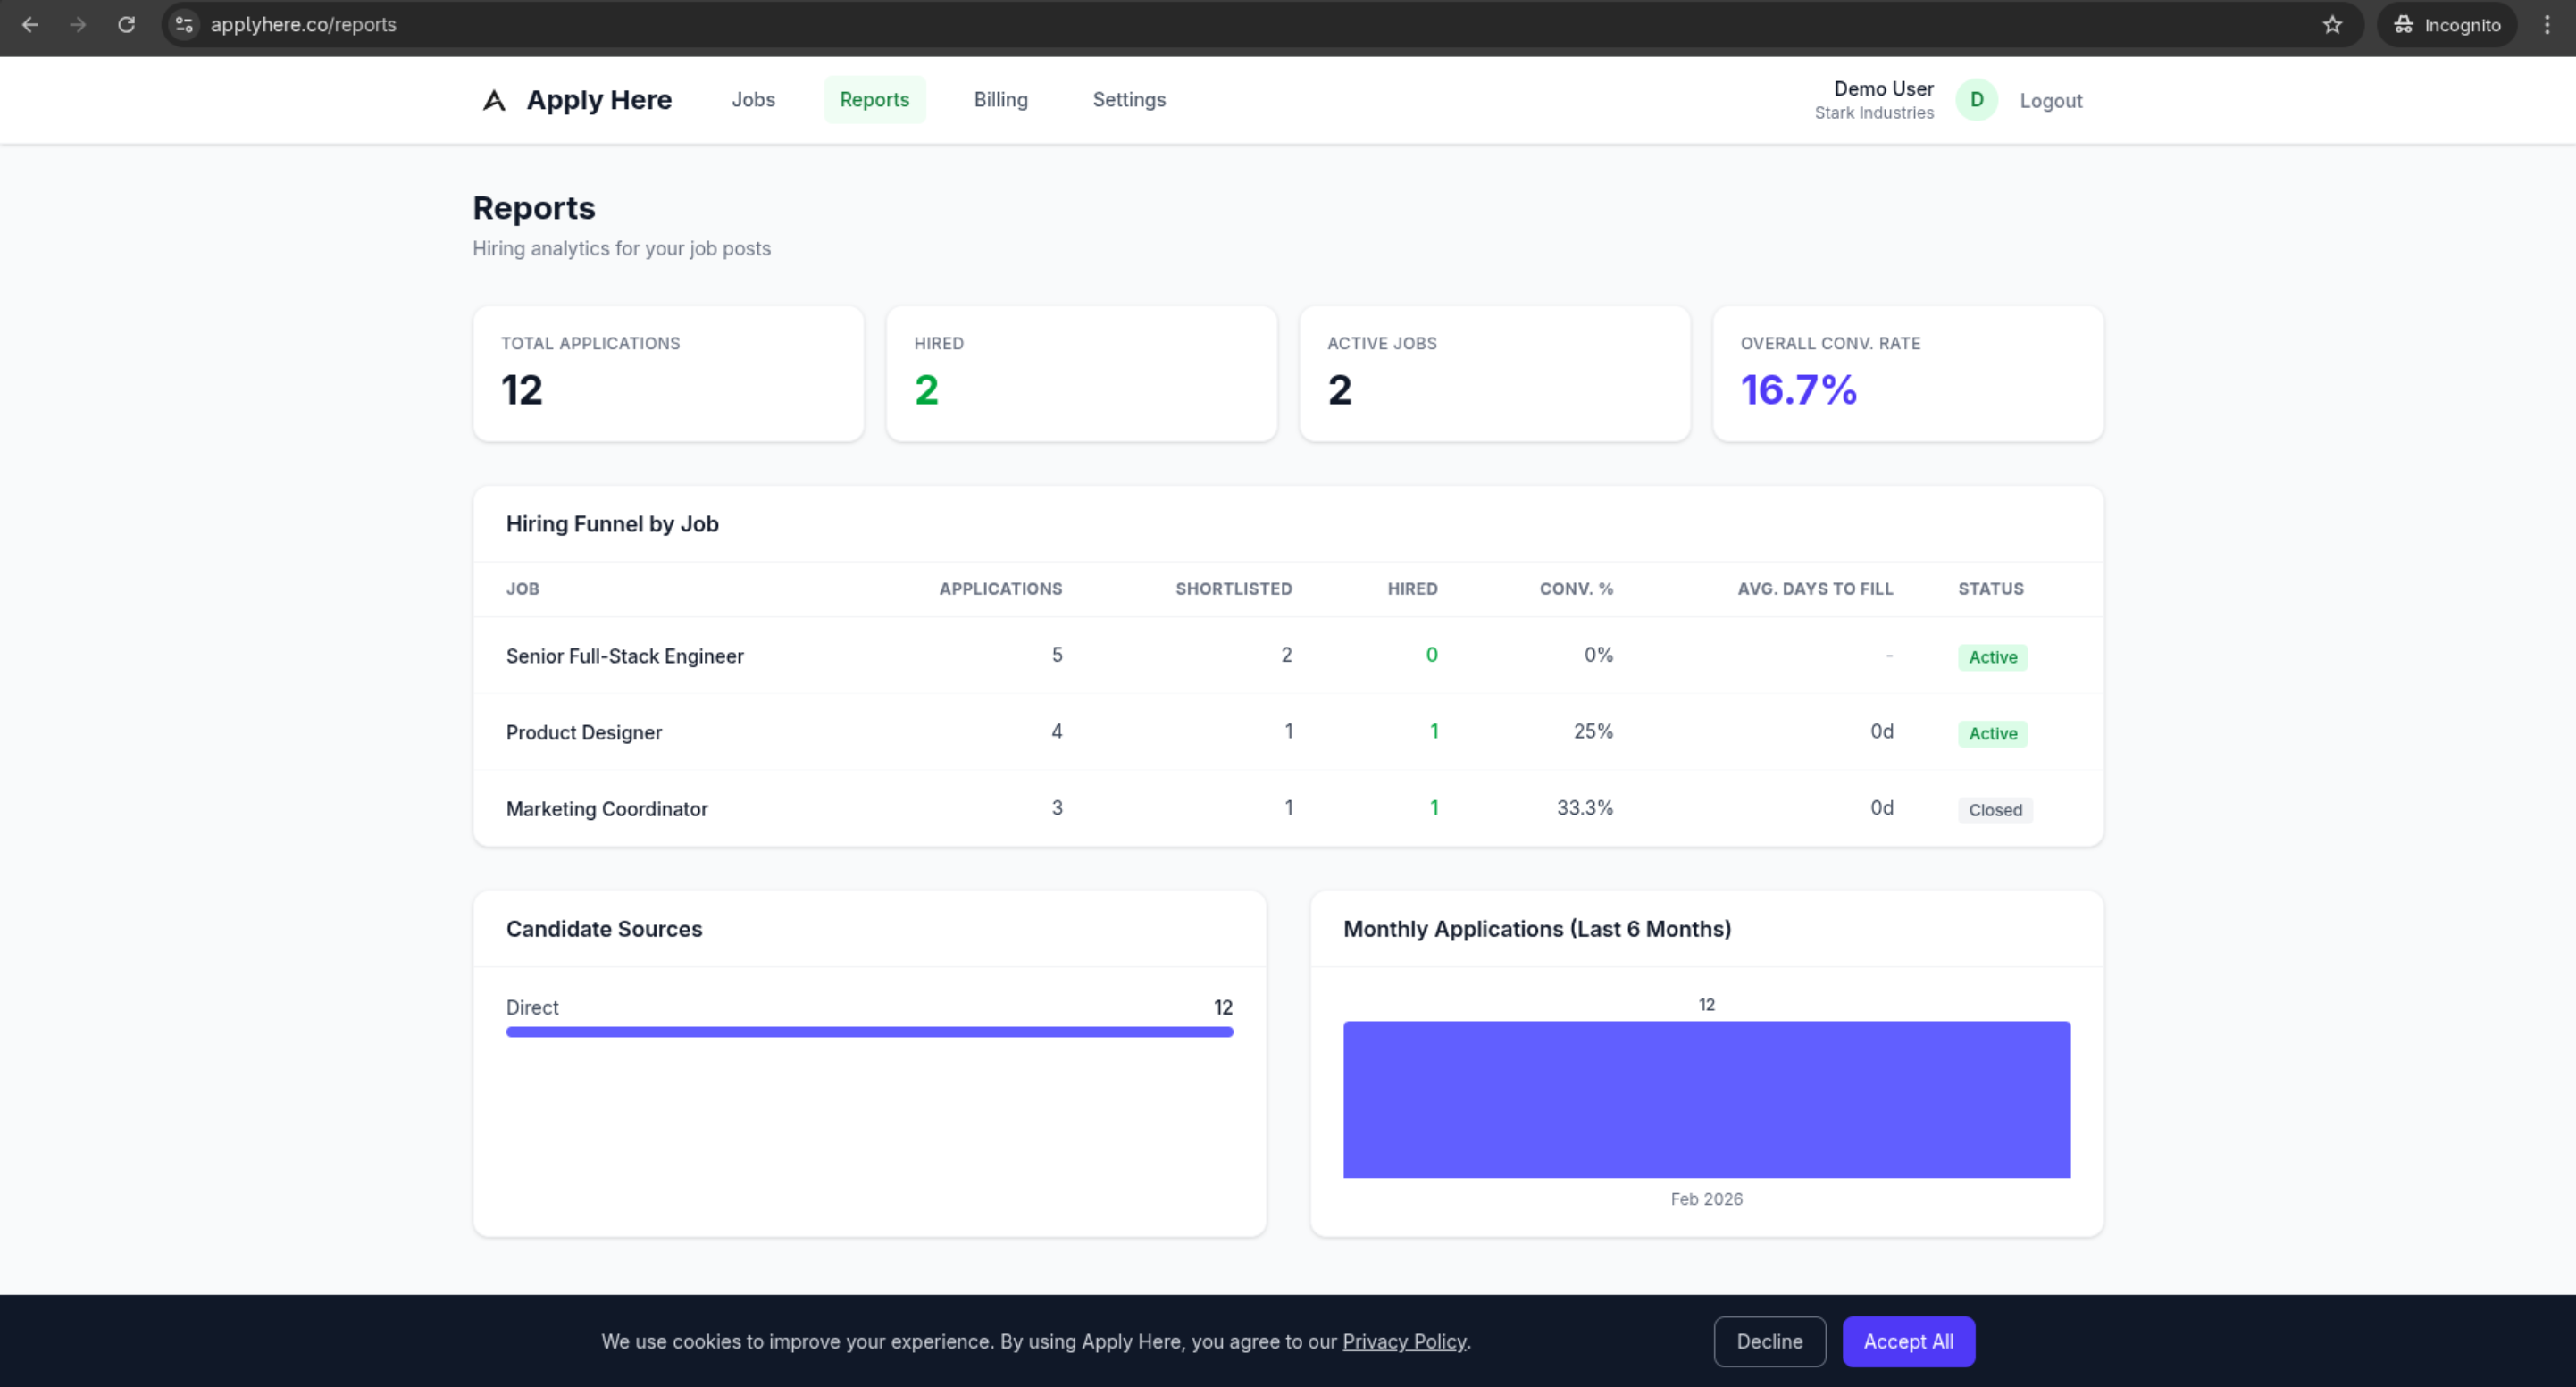This screenshot has width=2576, height=1387.
Task: Click the Apply Here logo icon
Action: [x=494, y=100]
